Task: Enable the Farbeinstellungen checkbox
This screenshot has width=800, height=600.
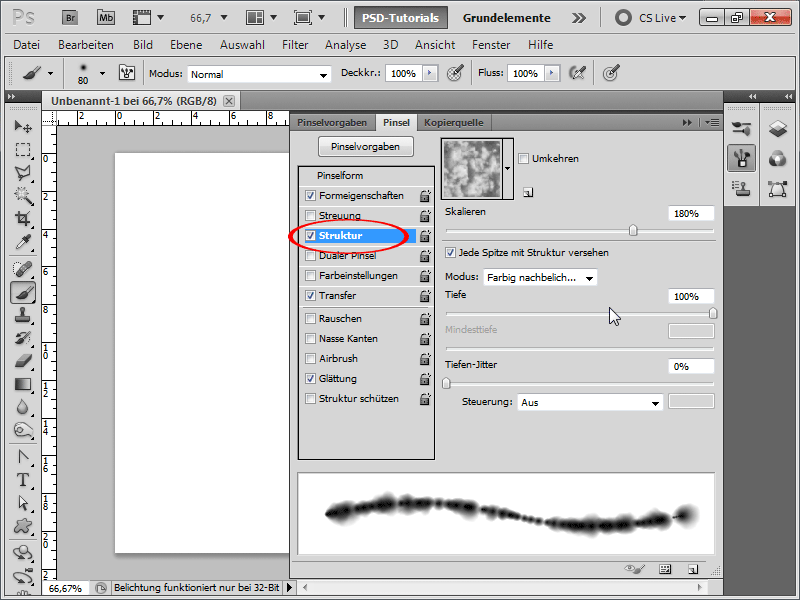Action: point(310,276)
